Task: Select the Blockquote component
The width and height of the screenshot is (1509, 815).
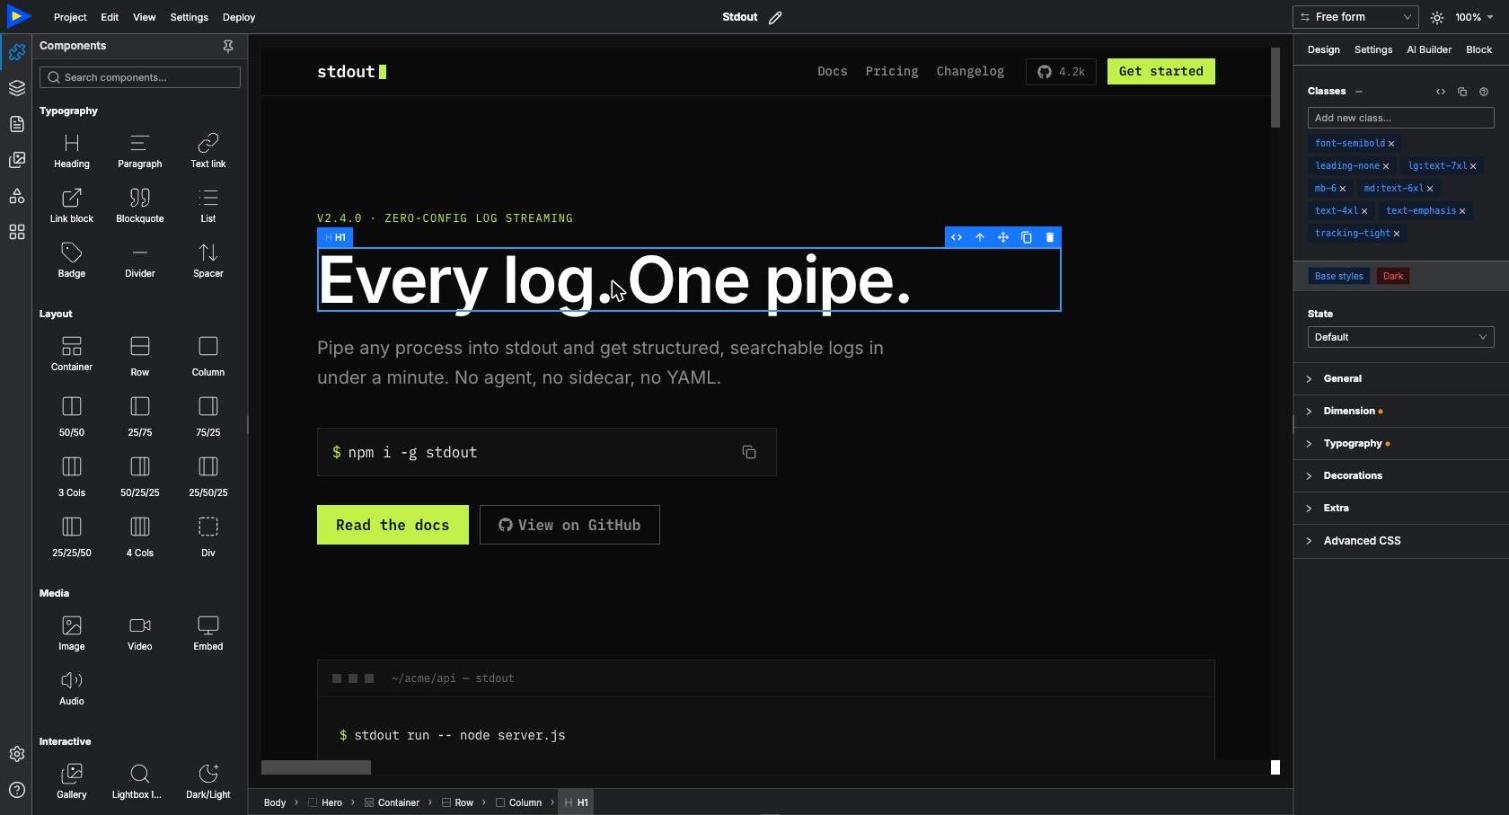Action: tap(140, 205)
